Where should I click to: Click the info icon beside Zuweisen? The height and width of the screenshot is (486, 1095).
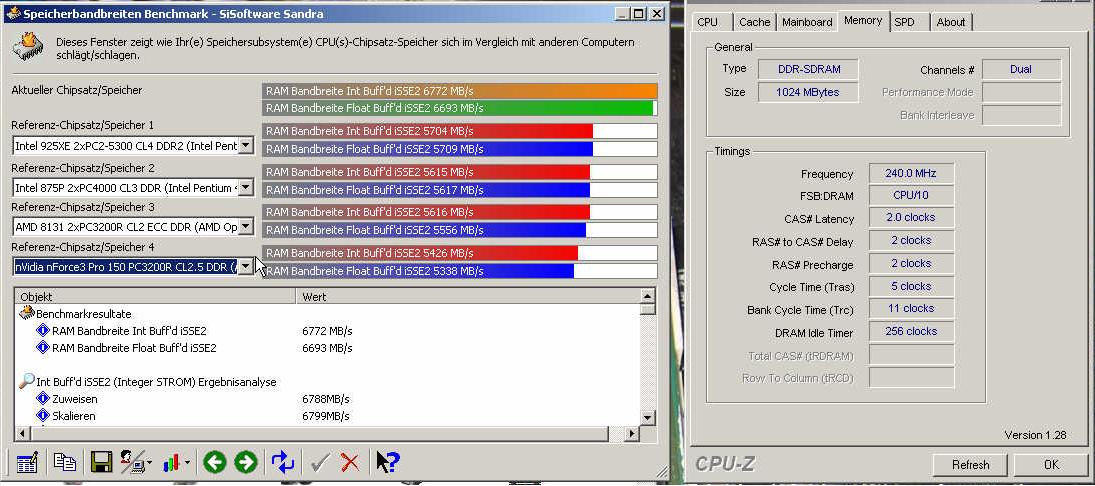(x=43, y=399)
